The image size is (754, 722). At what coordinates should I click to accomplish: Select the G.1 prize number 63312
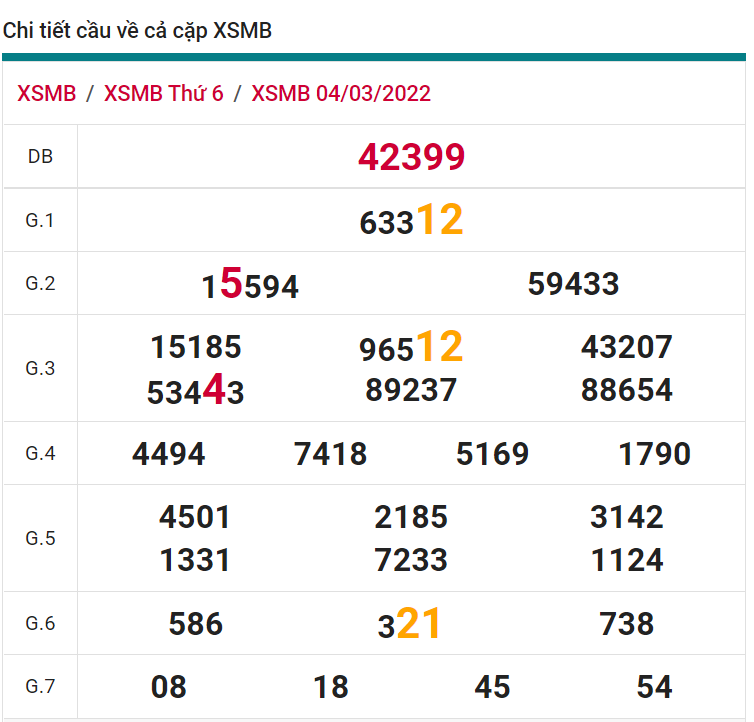[x=411, y=221]
